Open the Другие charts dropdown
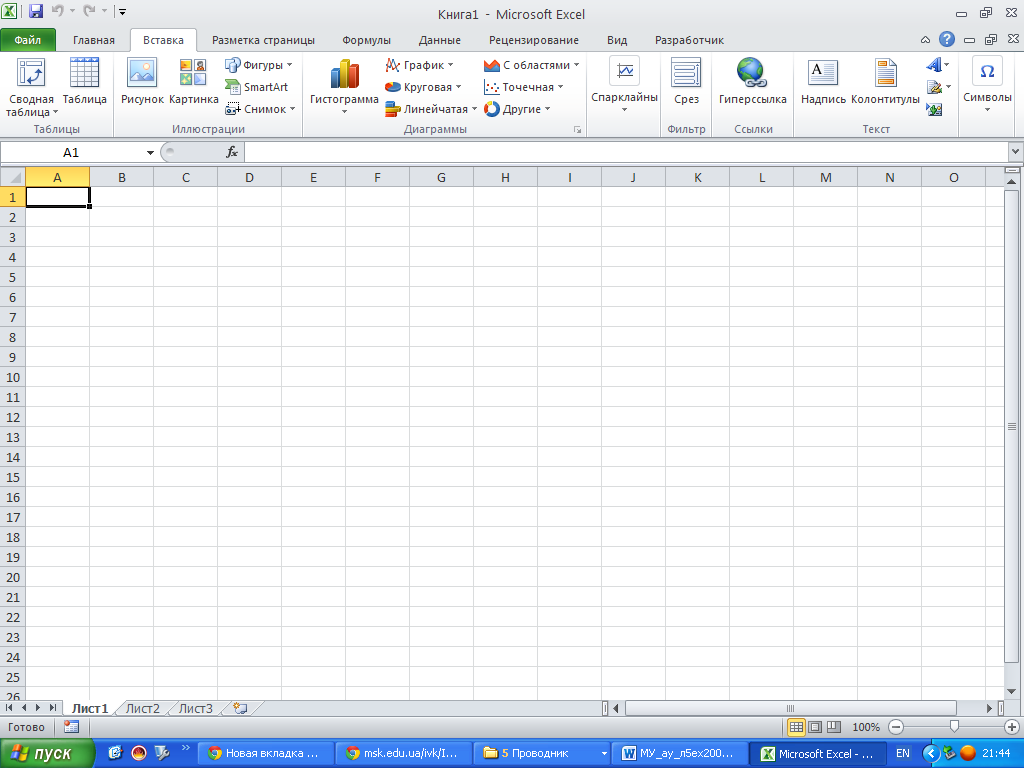This screenshot has width=1024, height=768. click(547, 109)
